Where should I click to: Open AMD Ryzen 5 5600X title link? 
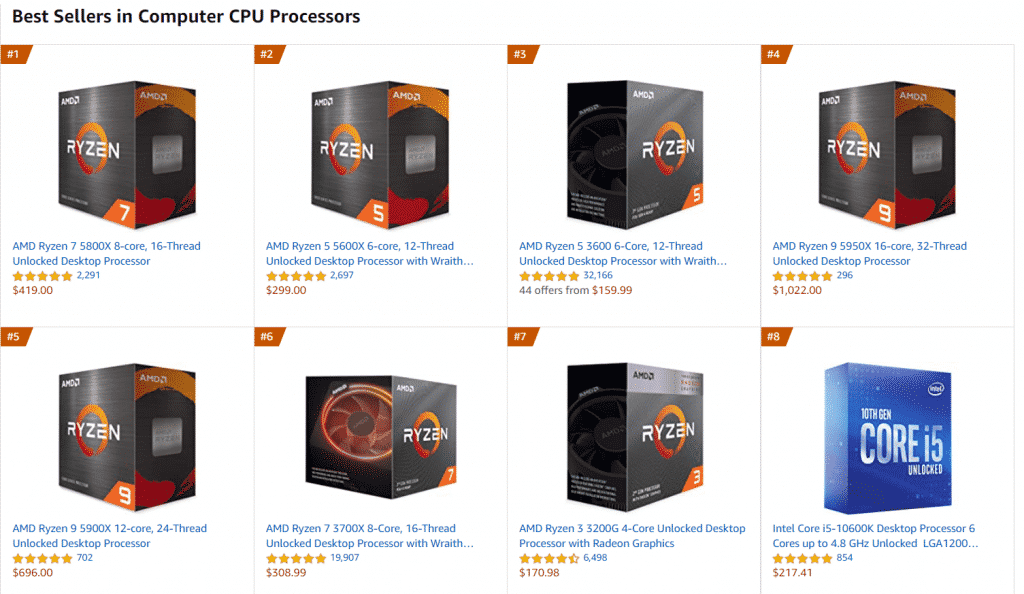370,253
